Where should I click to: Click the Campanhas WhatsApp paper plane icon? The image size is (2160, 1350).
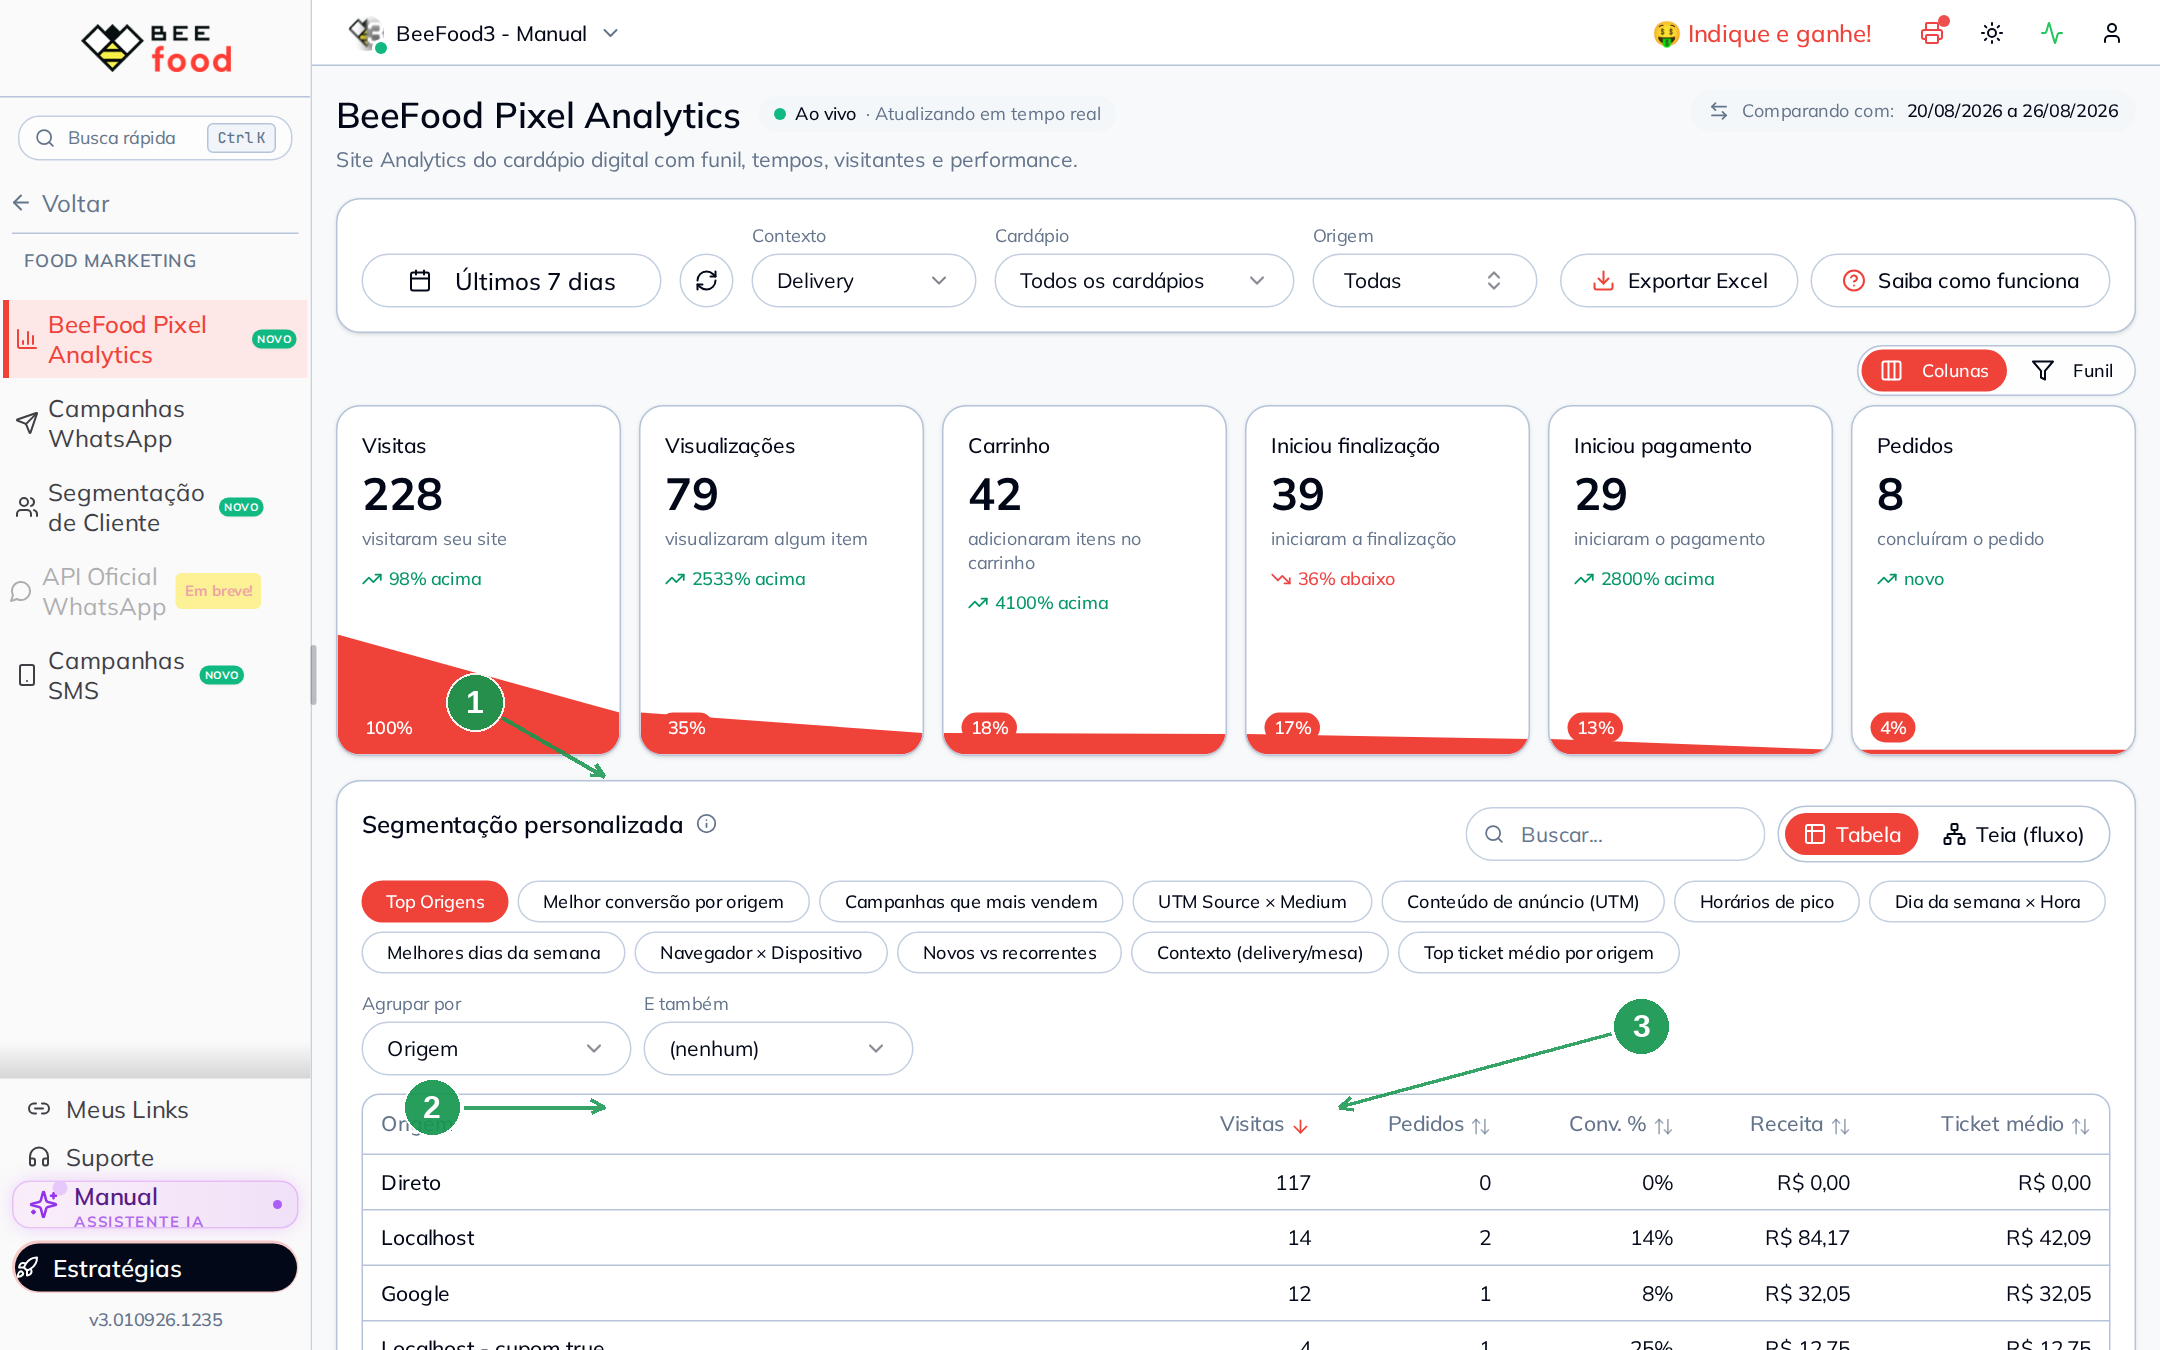27,423
